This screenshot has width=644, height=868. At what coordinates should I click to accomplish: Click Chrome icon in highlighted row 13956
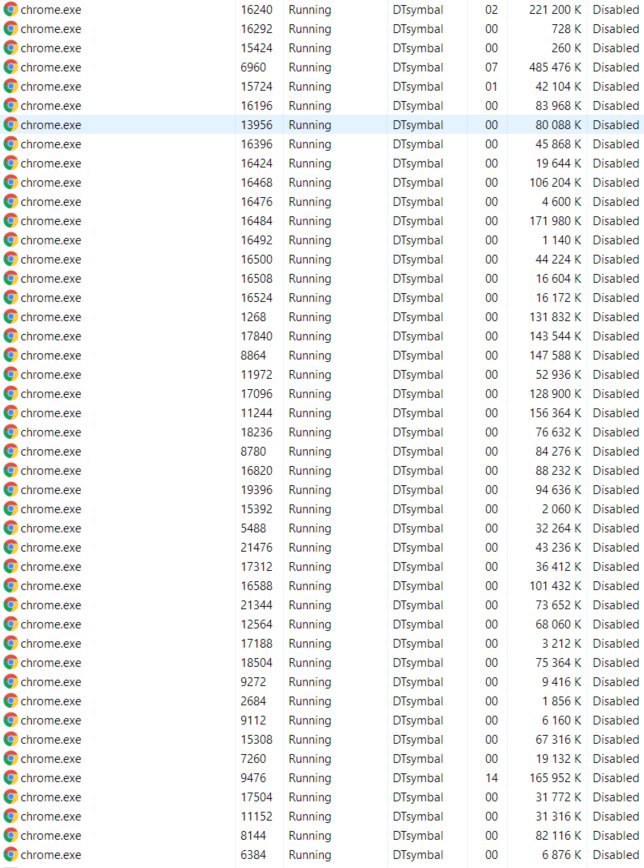tap(11, 125)
